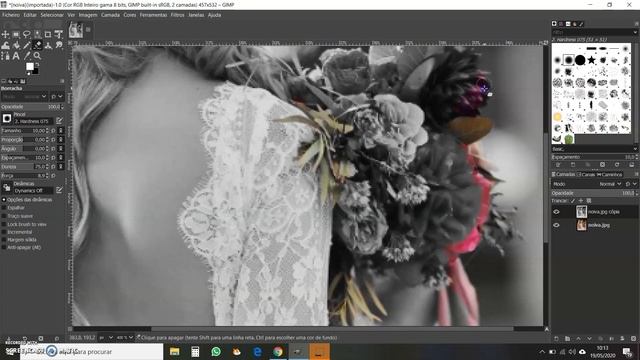Viewport: 640px width, 360px height.
Task: Select the Fuzzy Select tool
Action: click(x=37, y=34)
